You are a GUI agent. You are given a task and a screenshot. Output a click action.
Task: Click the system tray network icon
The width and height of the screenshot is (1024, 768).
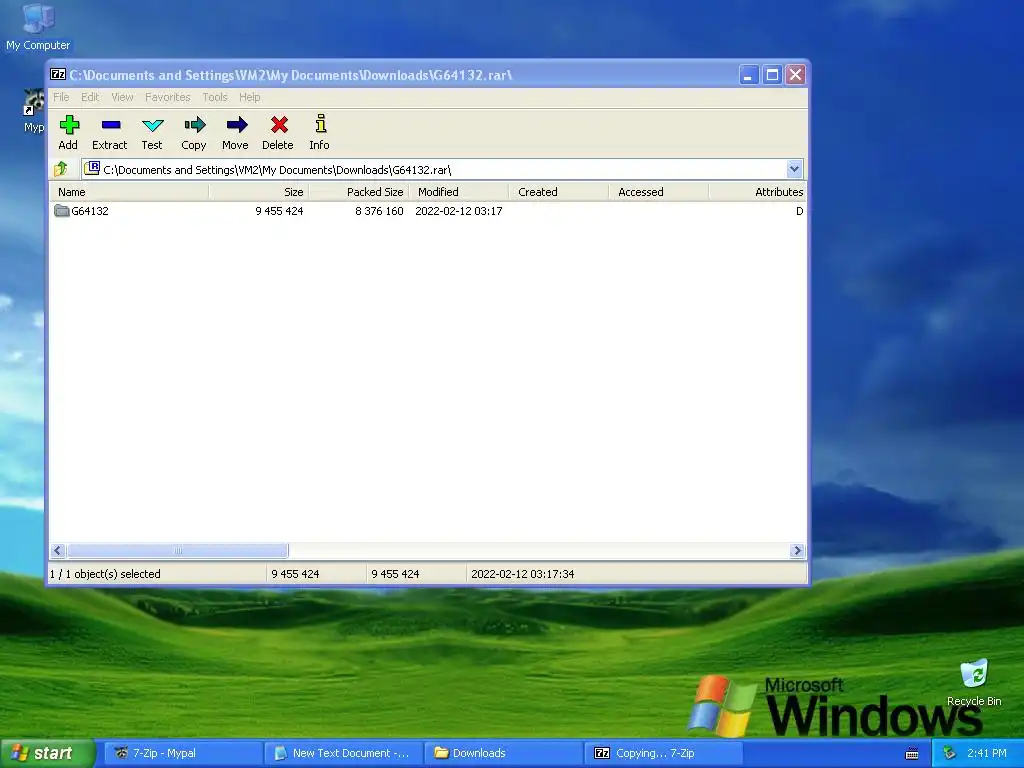pos(950,753)
